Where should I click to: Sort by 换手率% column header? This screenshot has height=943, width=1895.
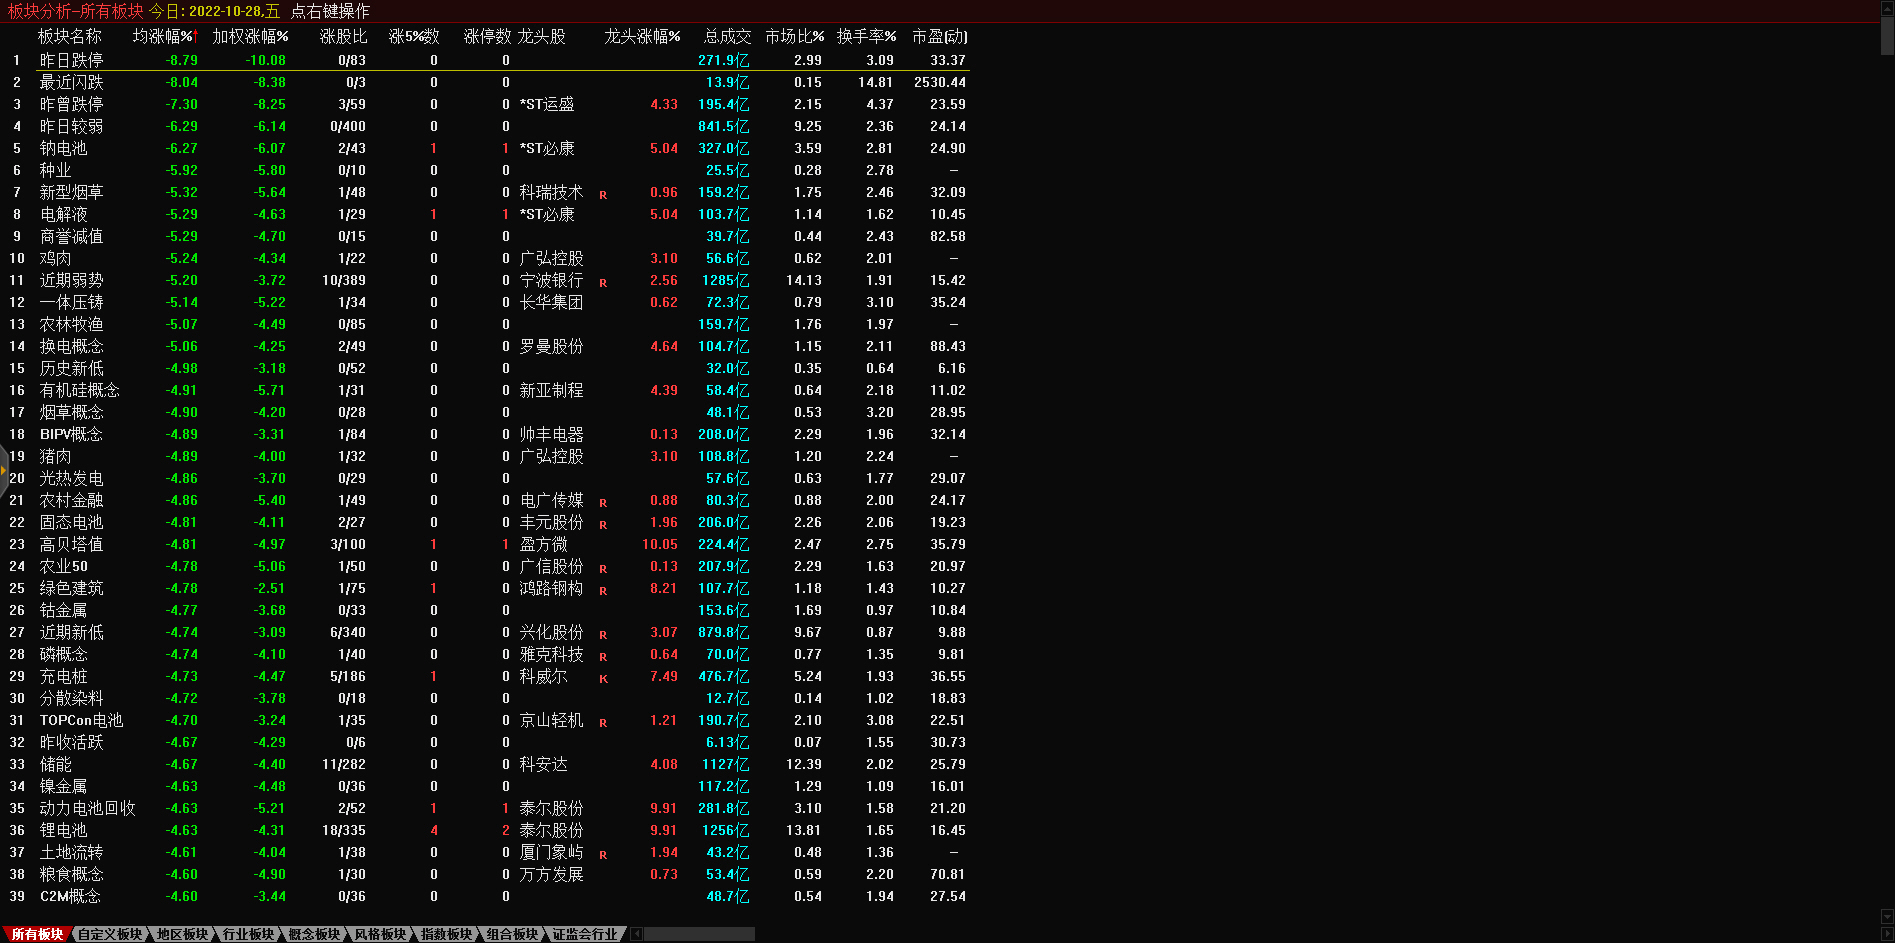[x=866, y=36]
